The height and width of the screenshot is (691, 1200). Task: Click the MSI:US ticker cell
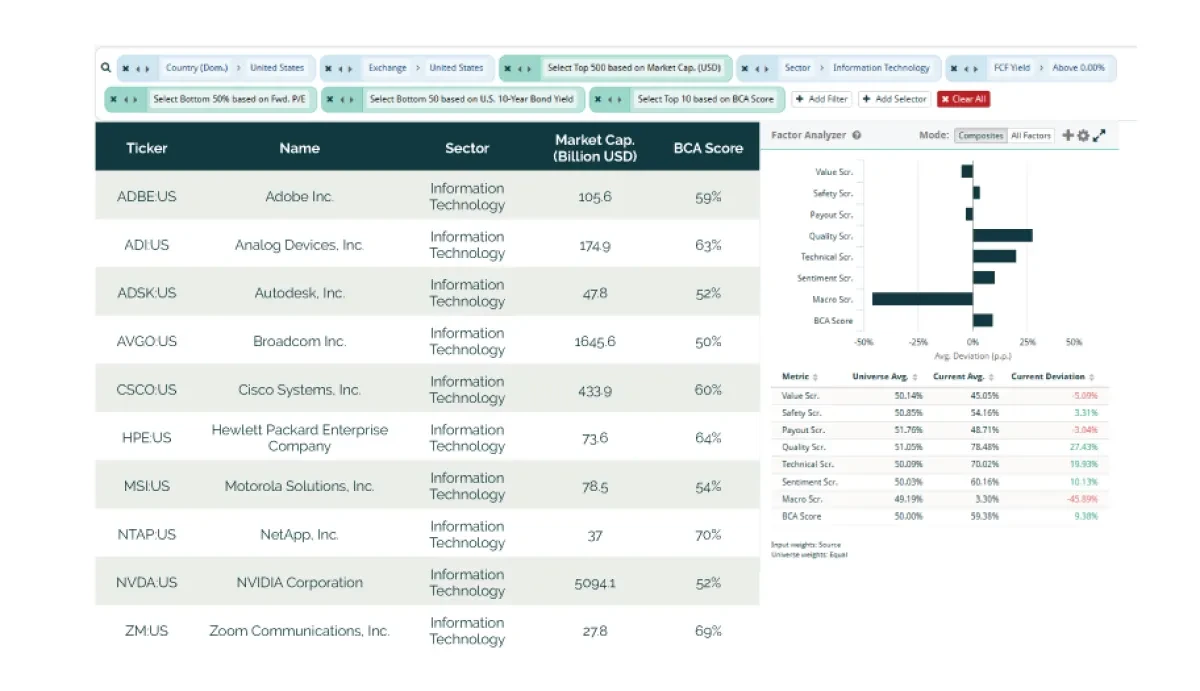click(x=147, y=487)
